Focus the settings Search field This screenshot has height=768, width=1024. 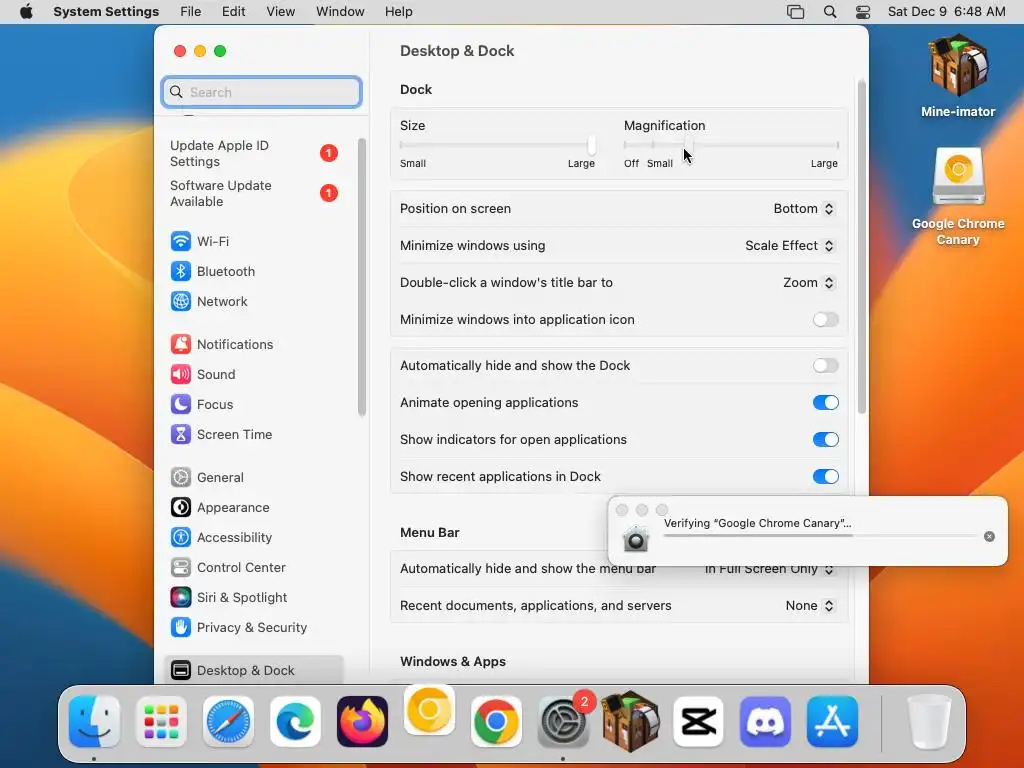[262, 92]
